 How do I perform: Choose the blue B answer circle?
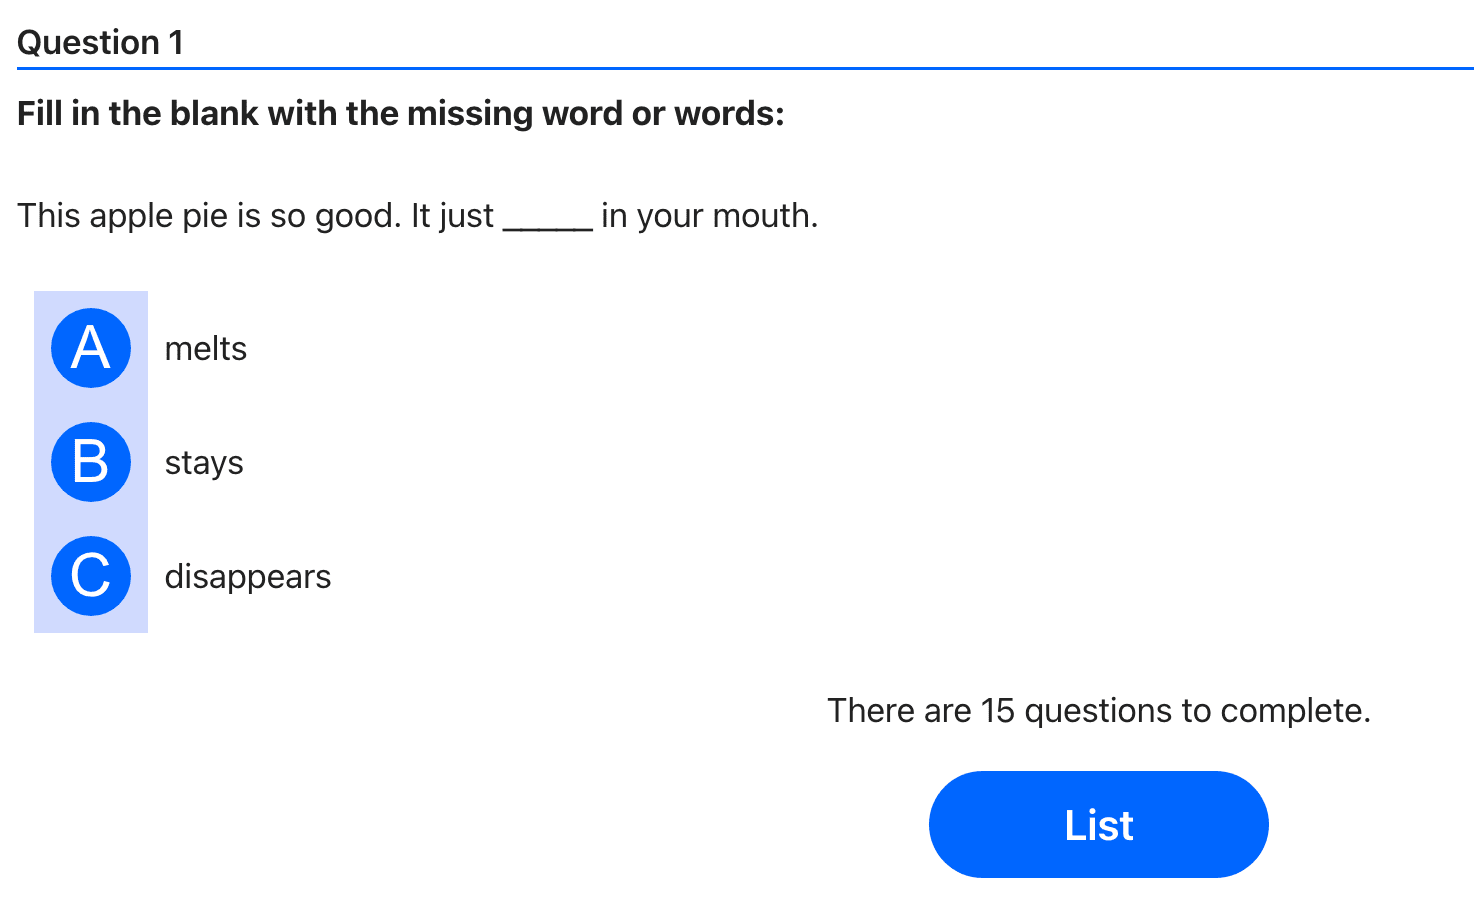point(91,462)
